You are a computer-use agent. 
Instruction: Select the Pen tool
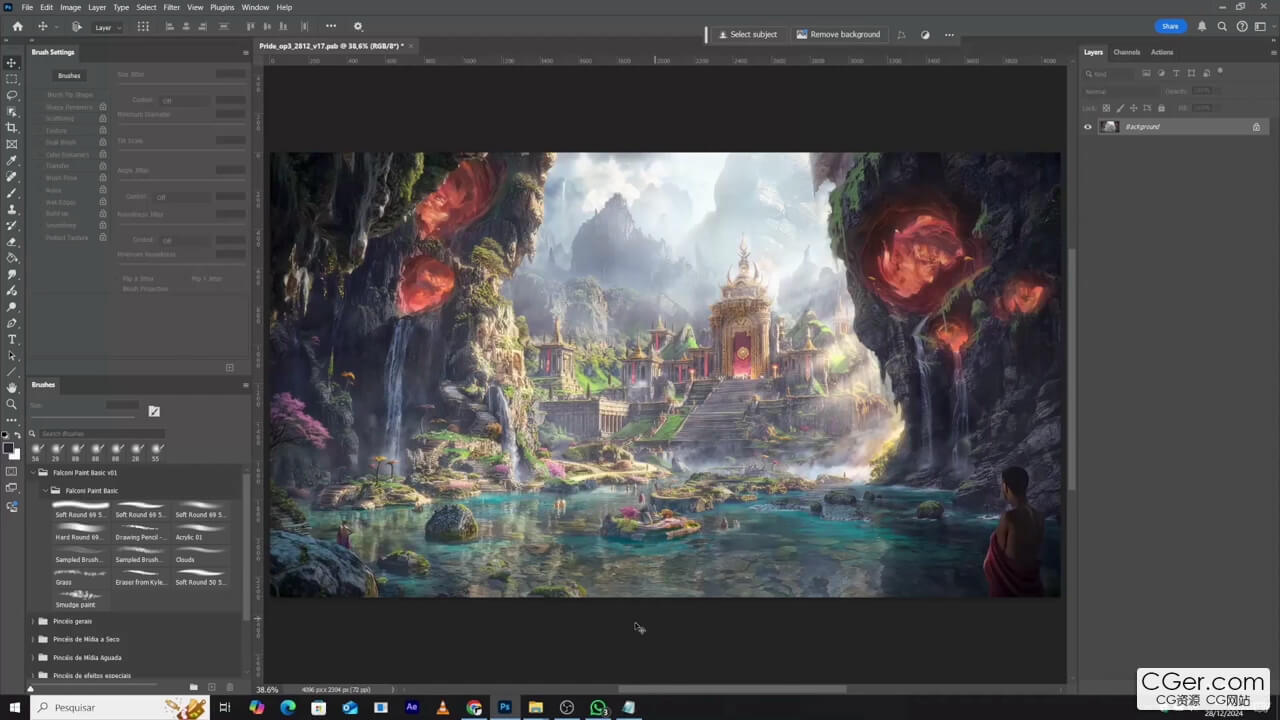pos(12,323)
